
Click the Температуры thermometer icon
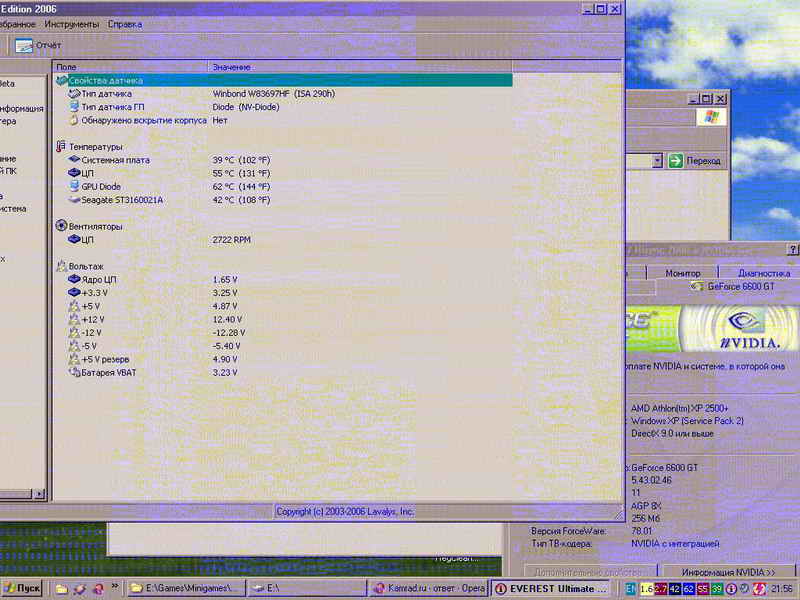[61, 147]
